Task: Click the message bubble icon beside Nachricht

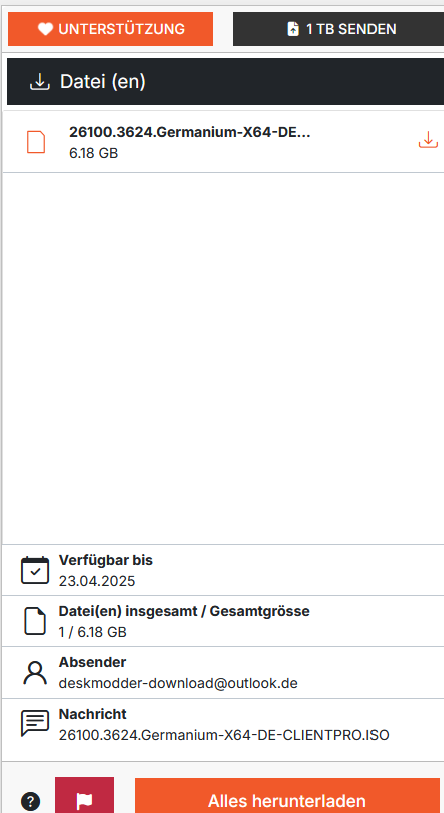Action: click(x=35, y=723)
